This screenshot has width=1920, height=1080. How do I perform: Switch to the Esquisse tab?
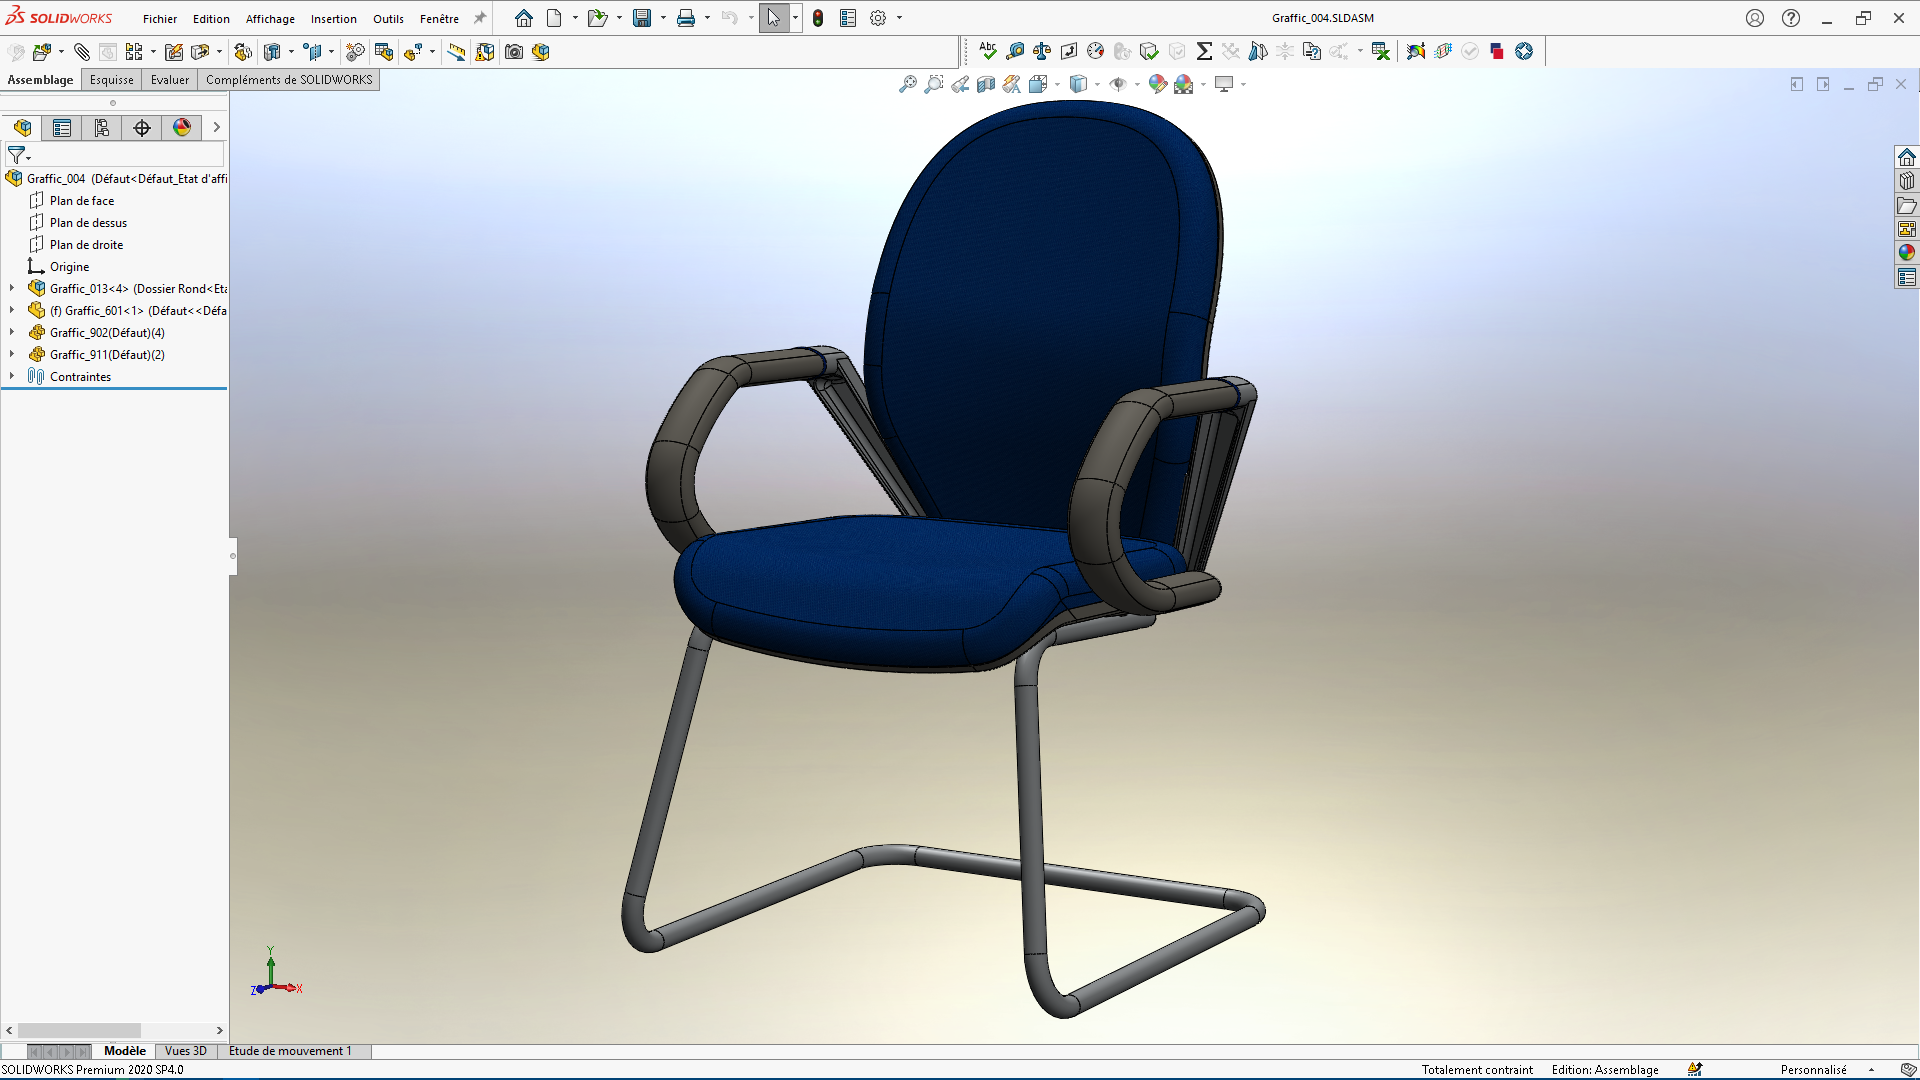click(x=111, y=80)
